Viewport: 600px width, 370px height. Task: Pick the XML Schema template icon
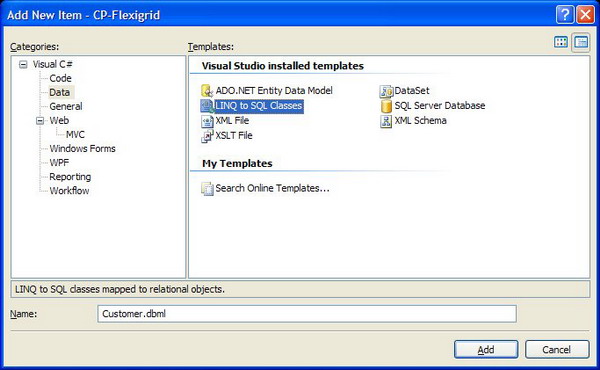pos(386,121)
